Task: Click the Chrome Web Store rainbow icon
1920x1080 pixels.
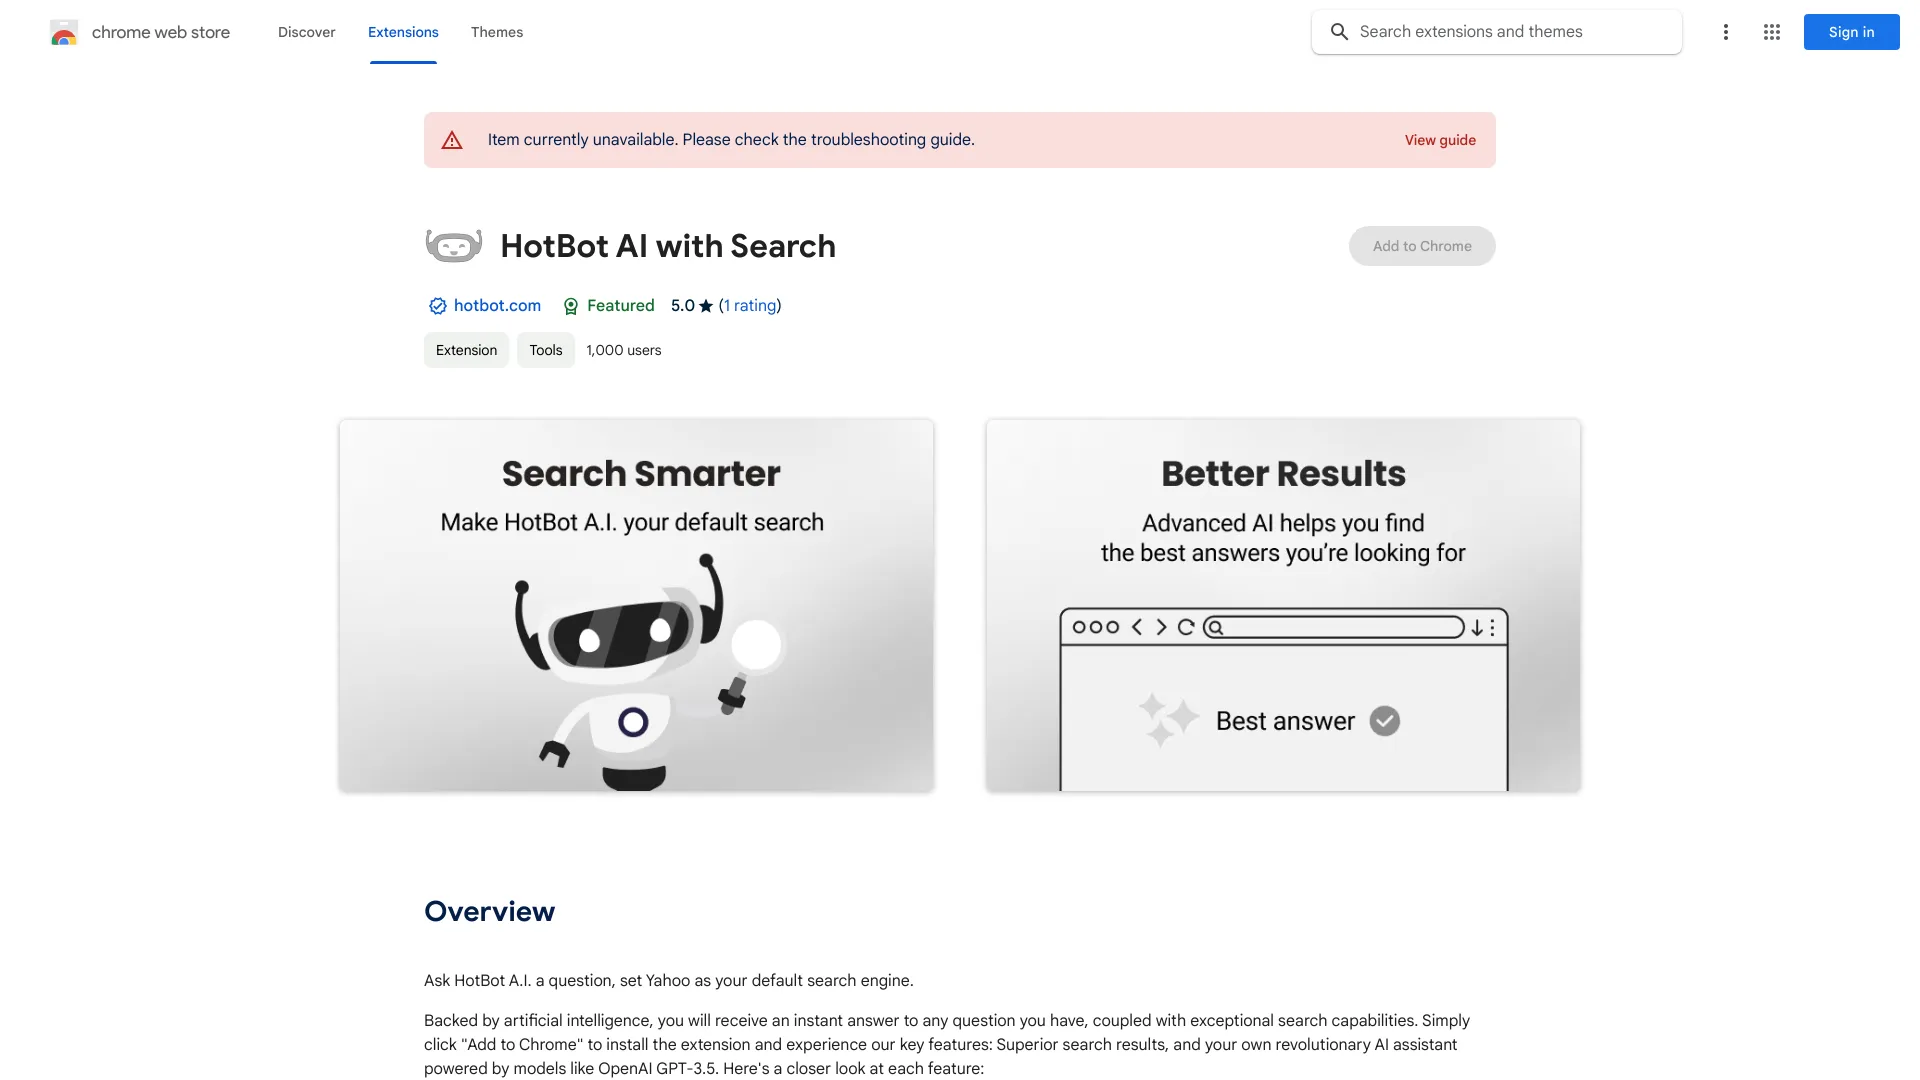Action: (x=62, y=32)
